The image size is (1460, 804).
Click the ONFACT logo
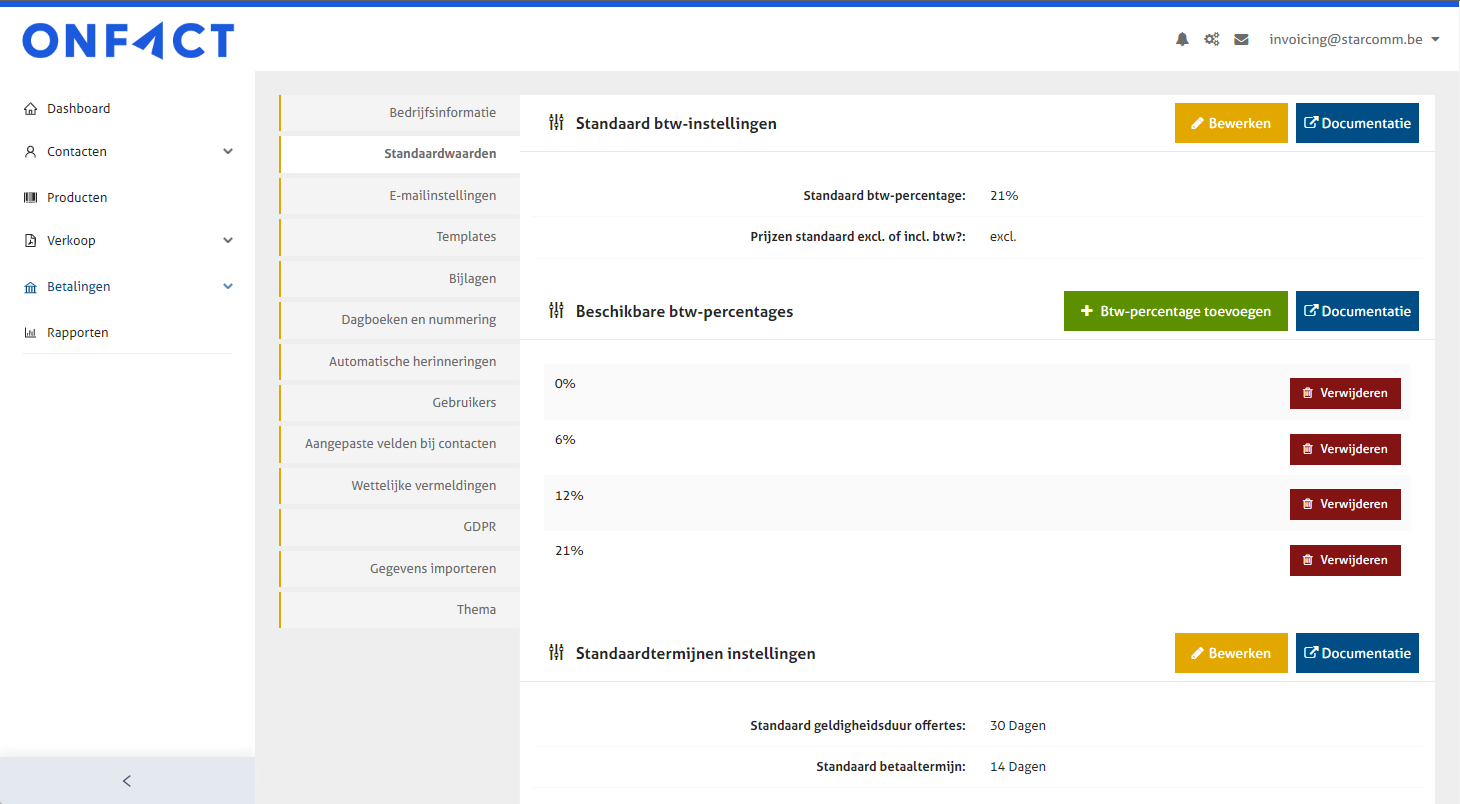128,41
